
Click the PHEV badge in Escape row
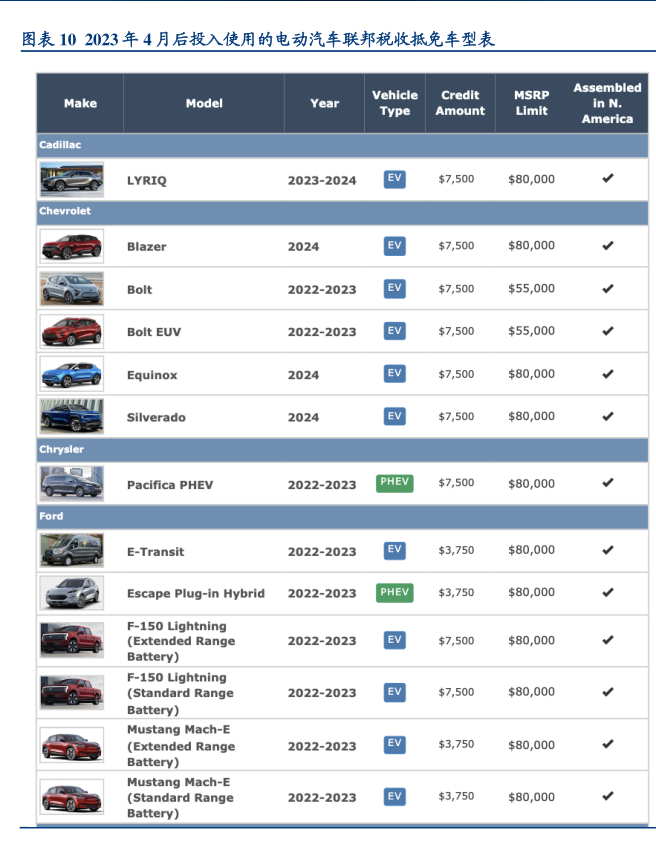click(394, 593)
